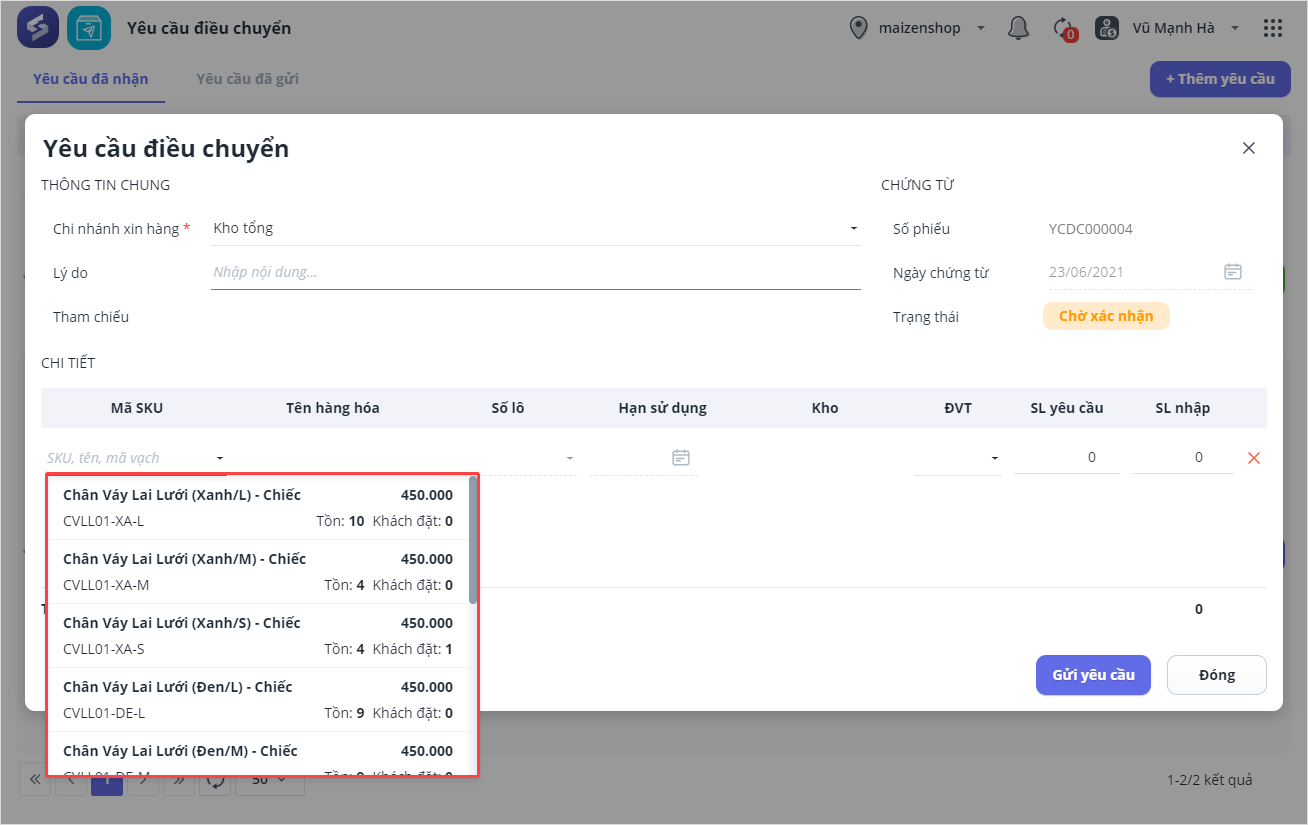Open calendar icon in Hạn sử dụng column
Screen dimensions: 1308x825
coord(681,458)
